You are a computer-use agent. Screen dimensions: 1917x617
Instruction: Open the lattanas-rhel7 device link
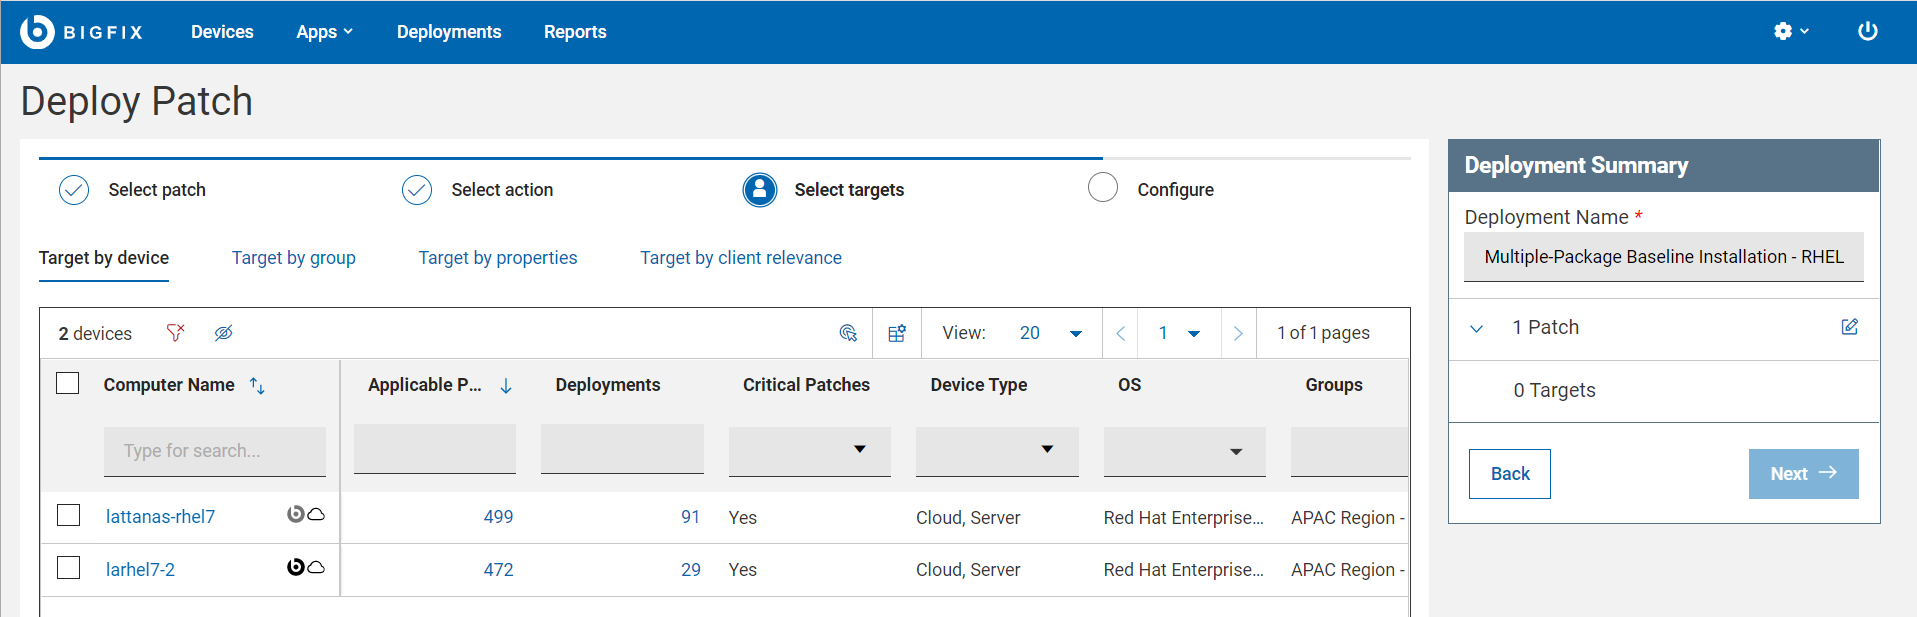click(x=160, y=517)
